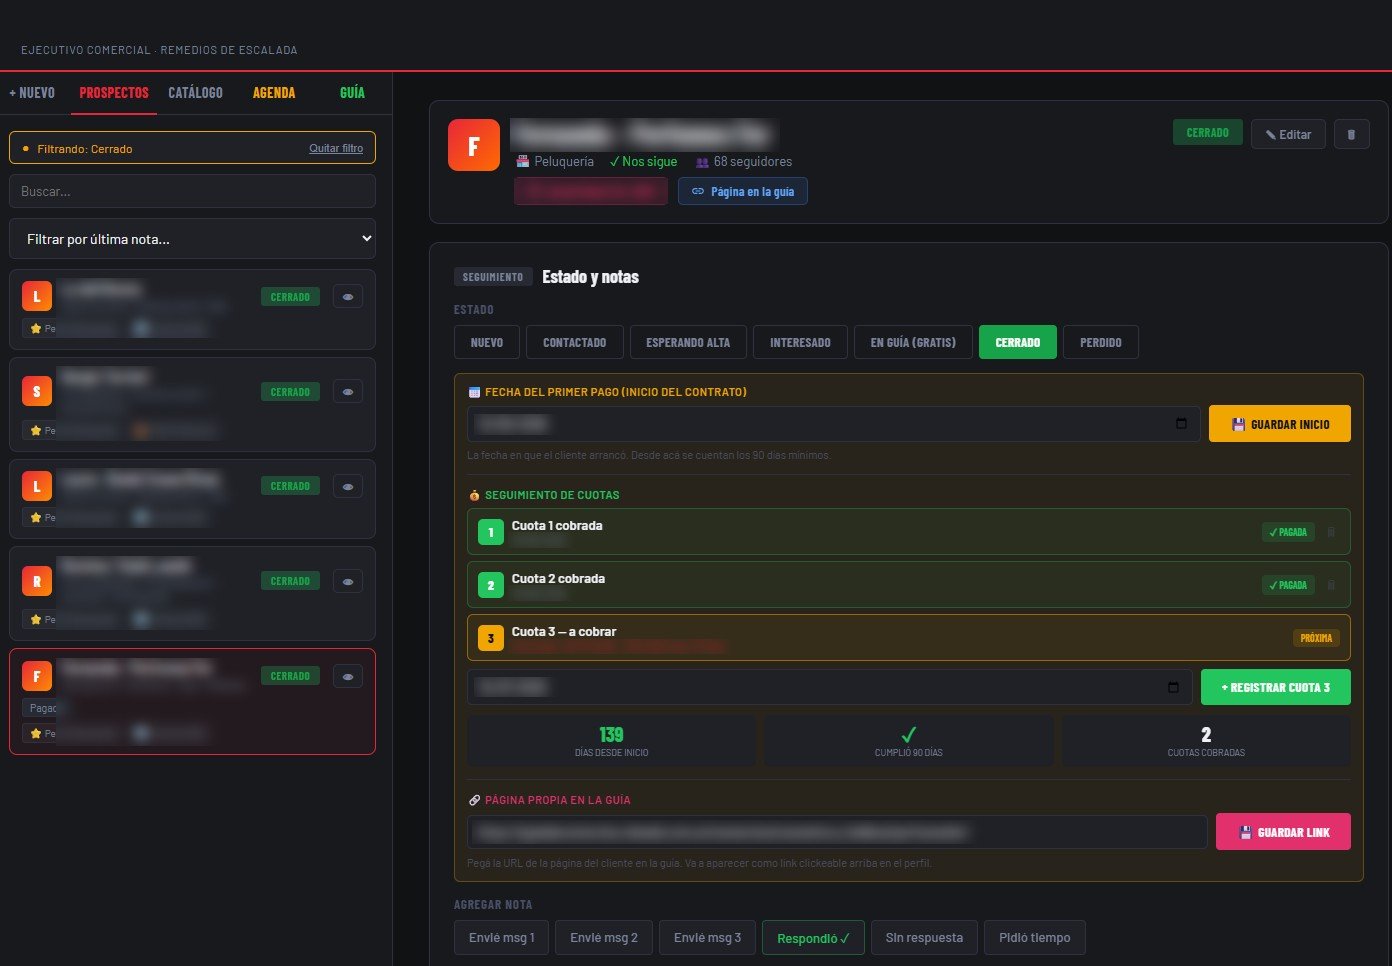Open the + Nuevo tab in the sidebar
The image size is (1392, 966).
[x=32, y=93]
